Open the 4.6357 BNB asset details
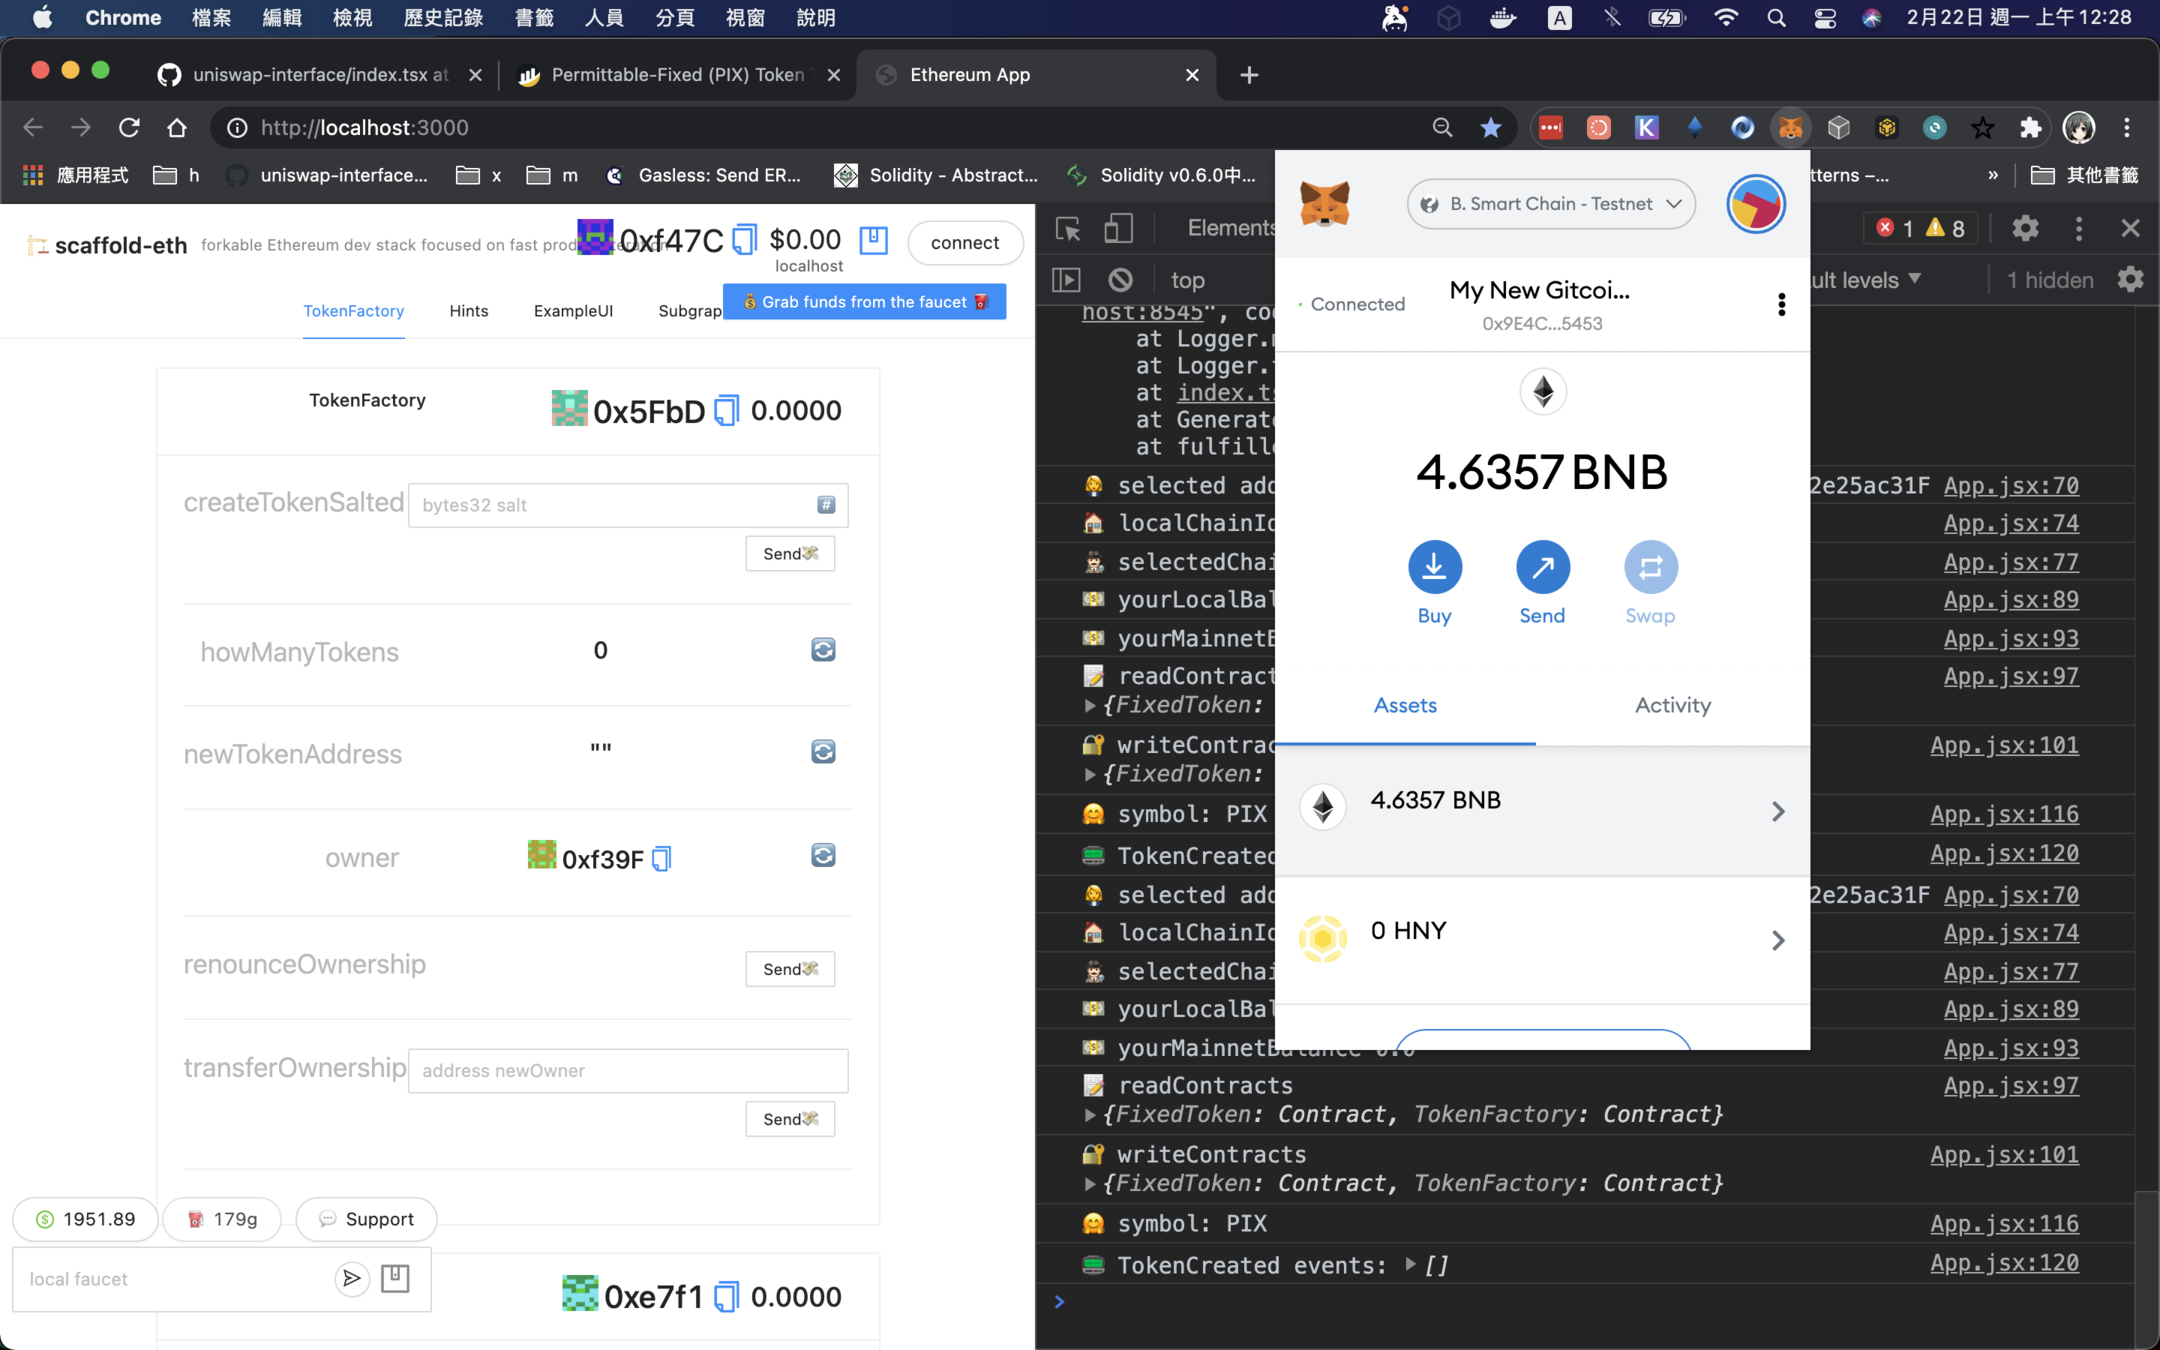 tap(1542, 810)
